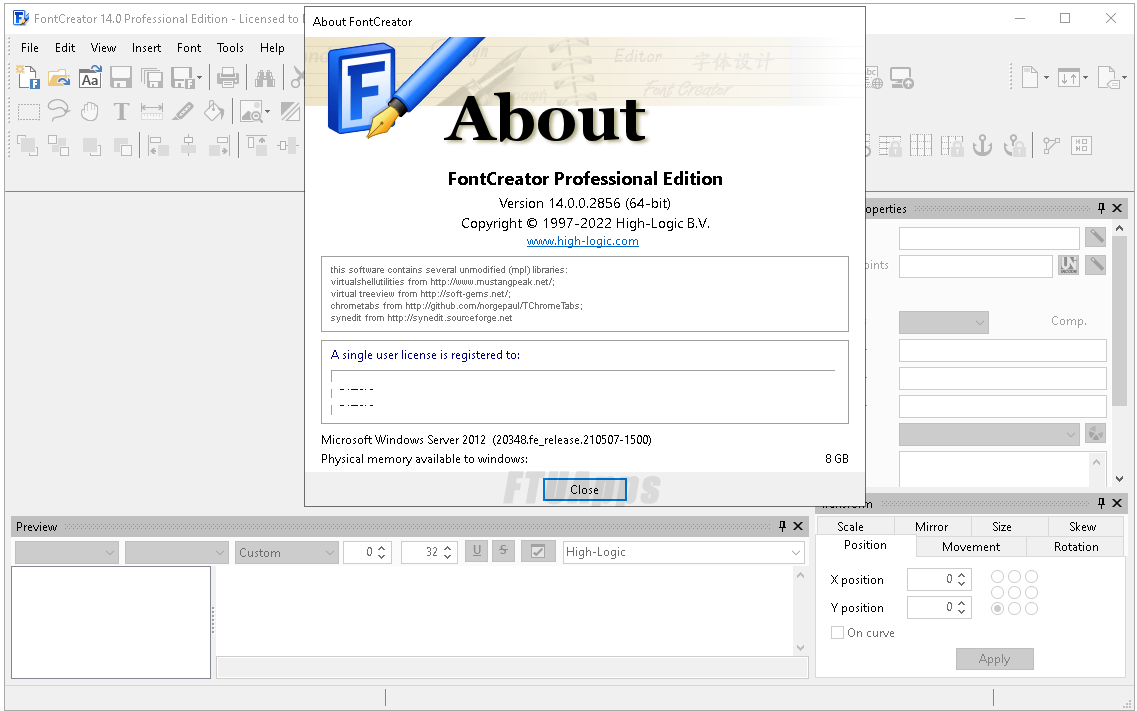Increase the Y position stepper value
1137x711 pixels.
pos(962,603)
